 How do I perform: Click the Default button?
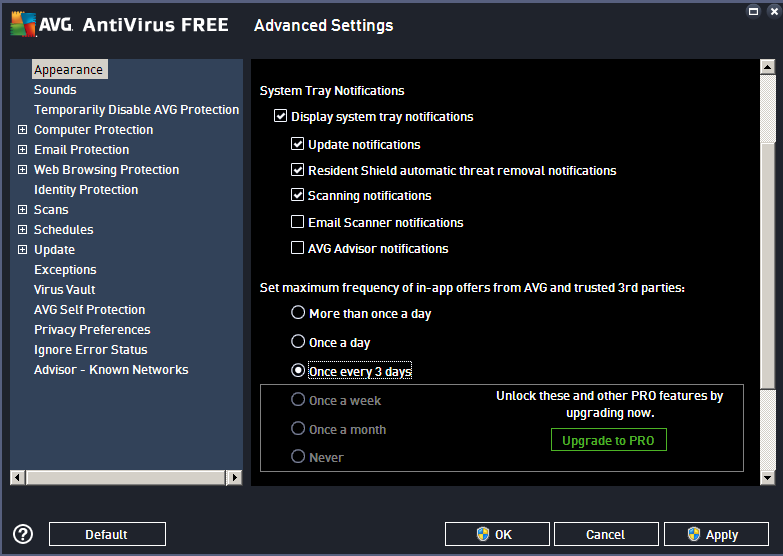pos(106,534)
